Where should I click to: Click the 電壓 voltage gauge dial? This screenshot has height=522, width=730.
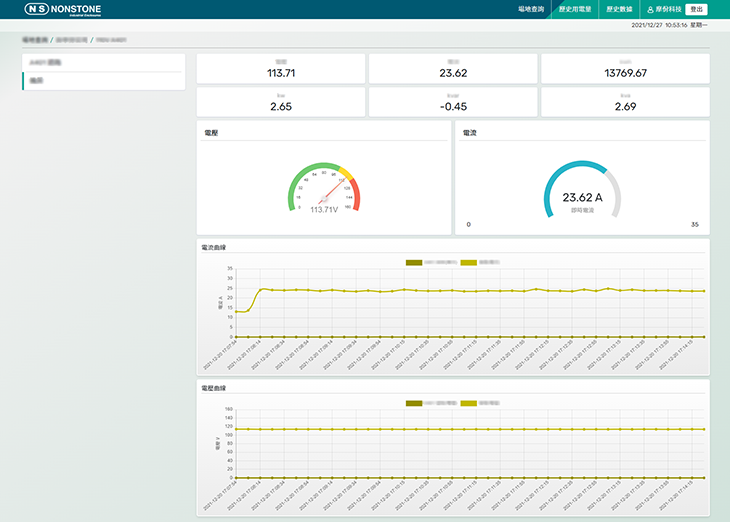(x=324, y=186)
